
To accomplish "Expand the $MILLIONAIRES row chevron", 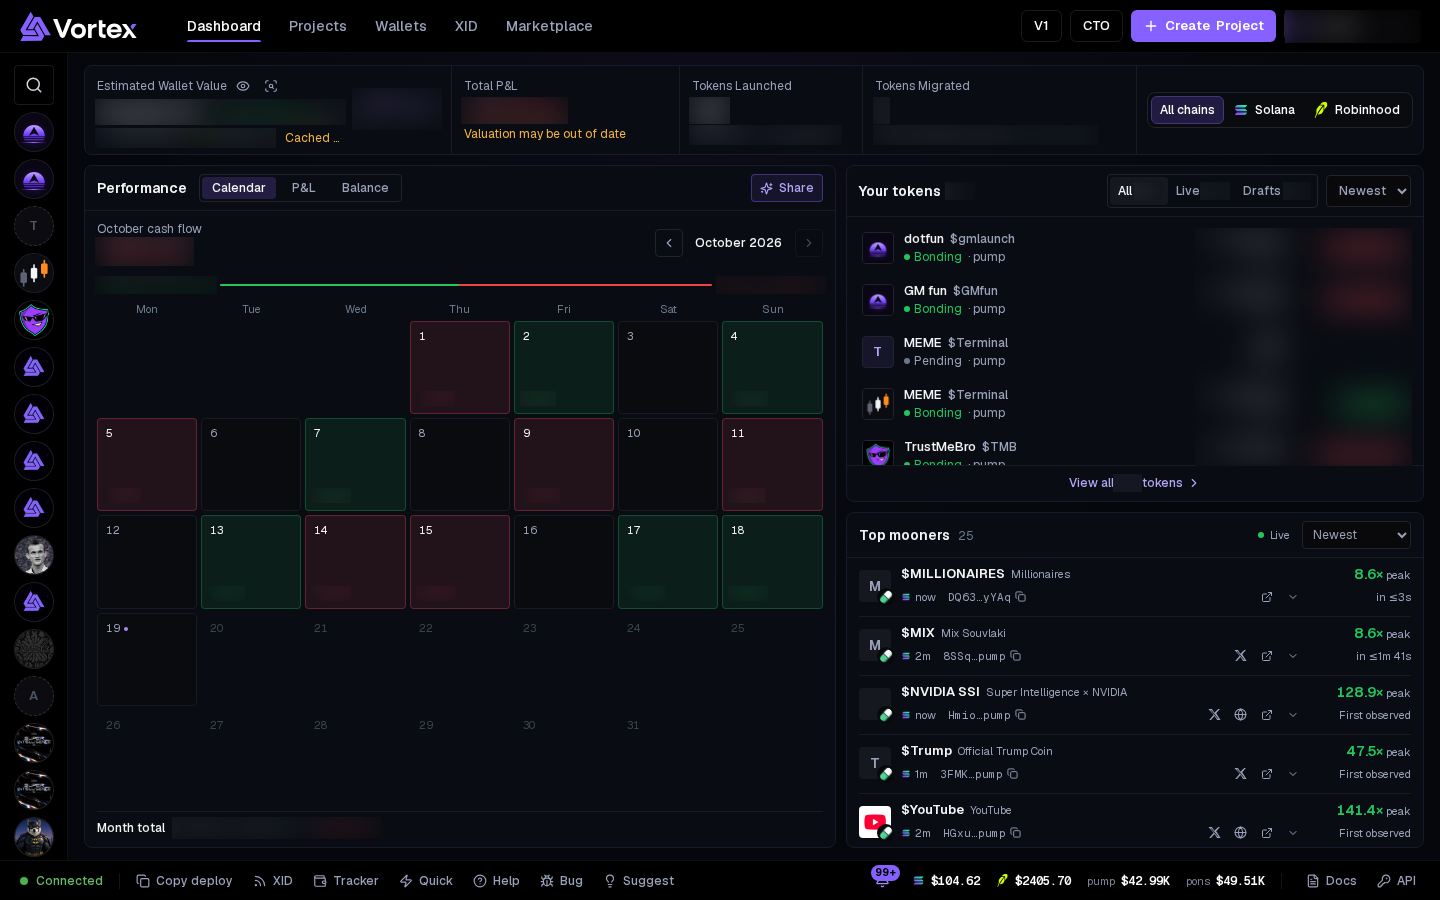I will click(1293, 597).
